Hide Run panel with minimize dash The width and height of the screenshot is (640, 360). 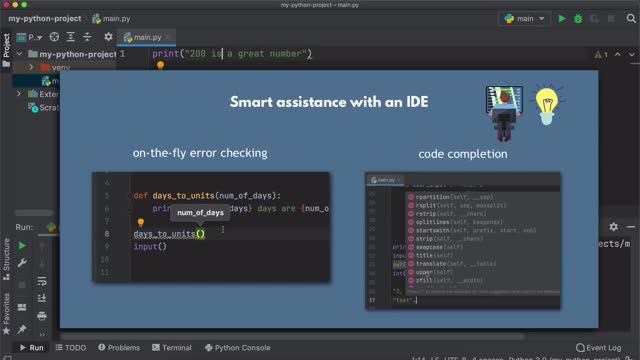[x=631, y=227]
